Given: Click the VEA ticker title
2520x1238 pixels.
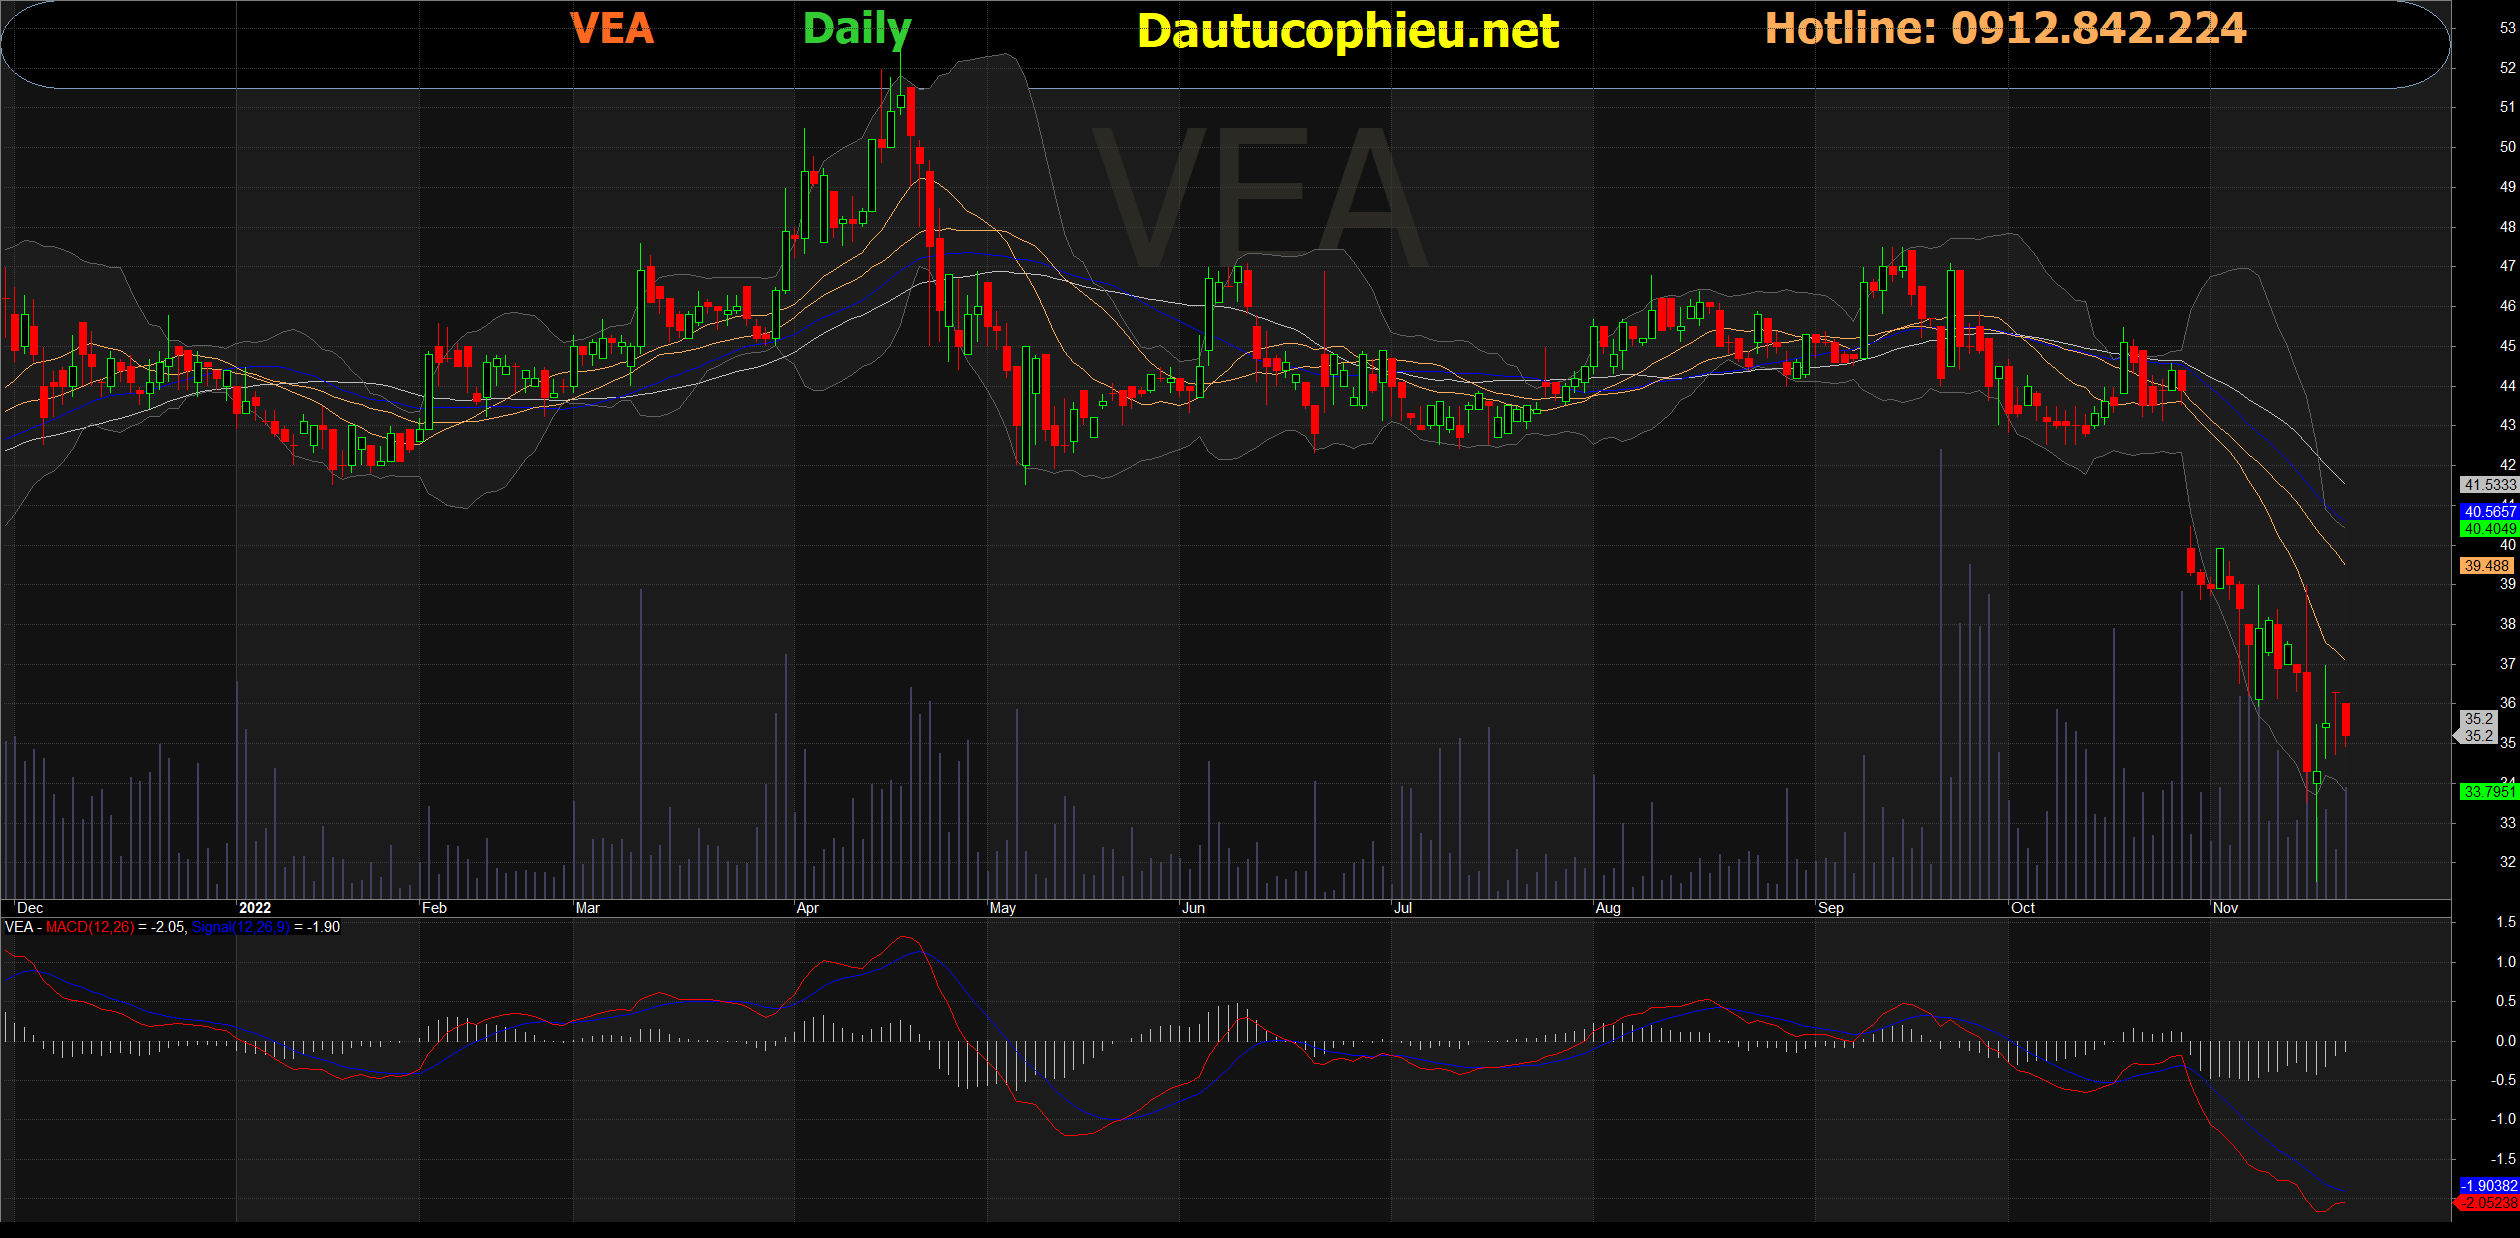Looking at the screenshot, I should (611, 28).
